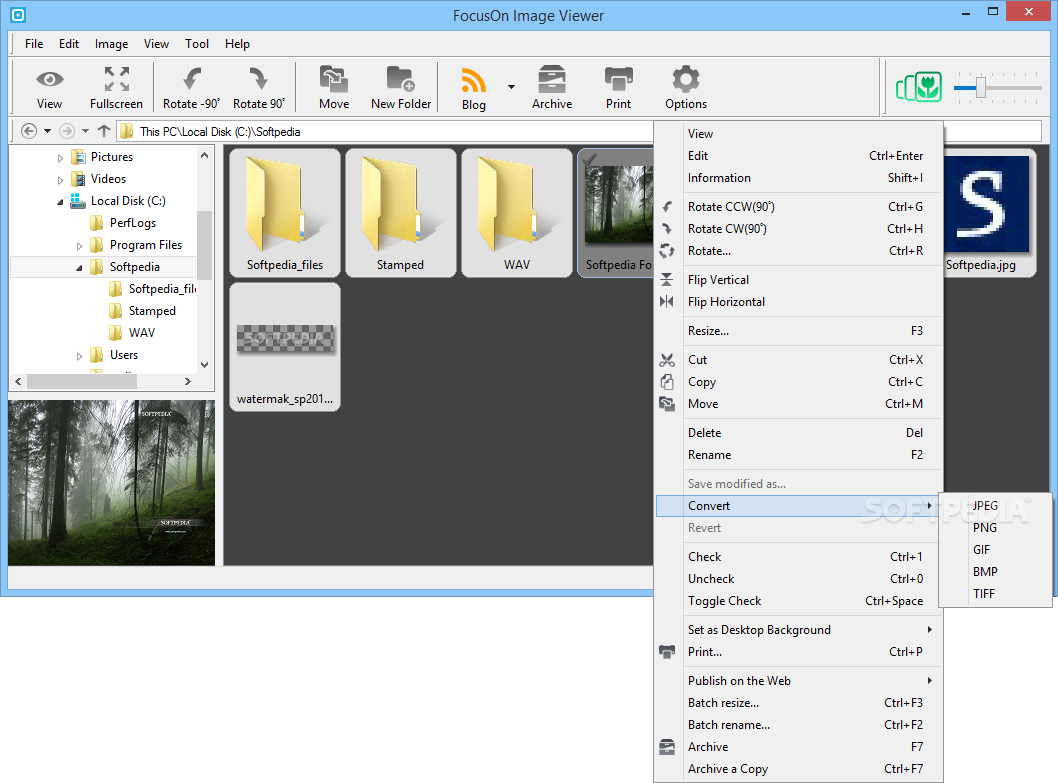Expand the Users tree node
The image size is (1058, 783).
[79, 356]
